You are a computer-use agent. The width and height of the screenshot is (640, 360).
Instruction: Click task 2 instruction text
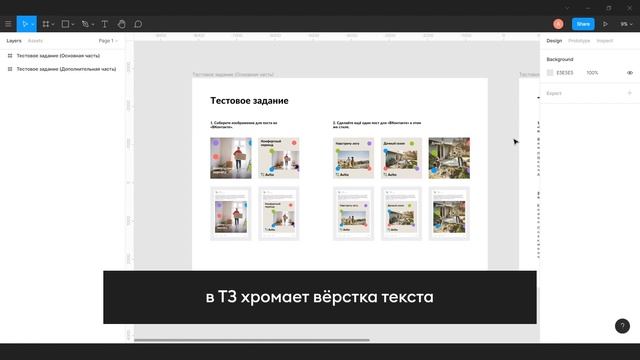pyautogui.click(x=377, y=124)
